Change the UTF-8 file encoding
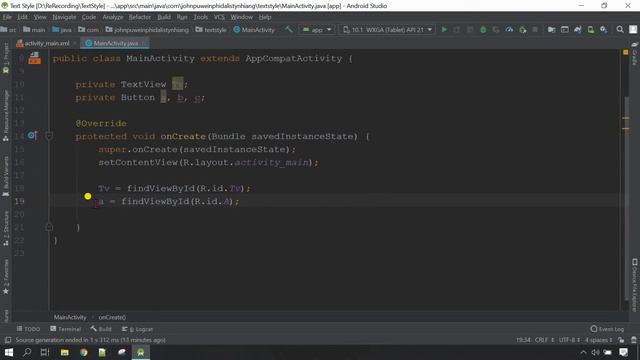 click(x=569, y=340)
